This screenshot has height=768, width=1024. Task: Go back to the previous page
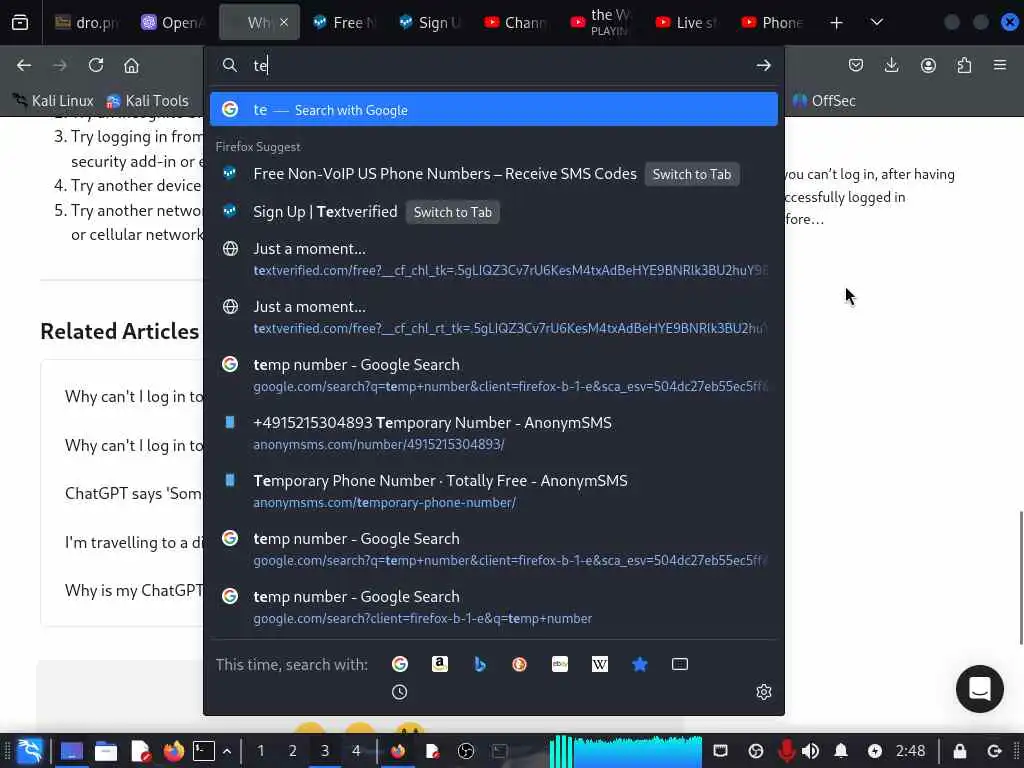[24, 65]
